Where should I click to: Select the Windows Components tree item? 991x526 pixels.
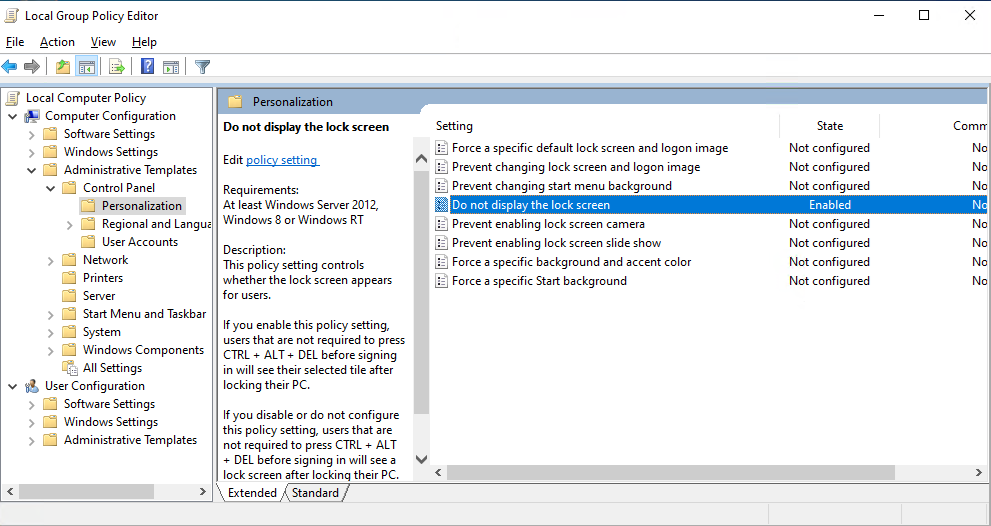[143, 350]
